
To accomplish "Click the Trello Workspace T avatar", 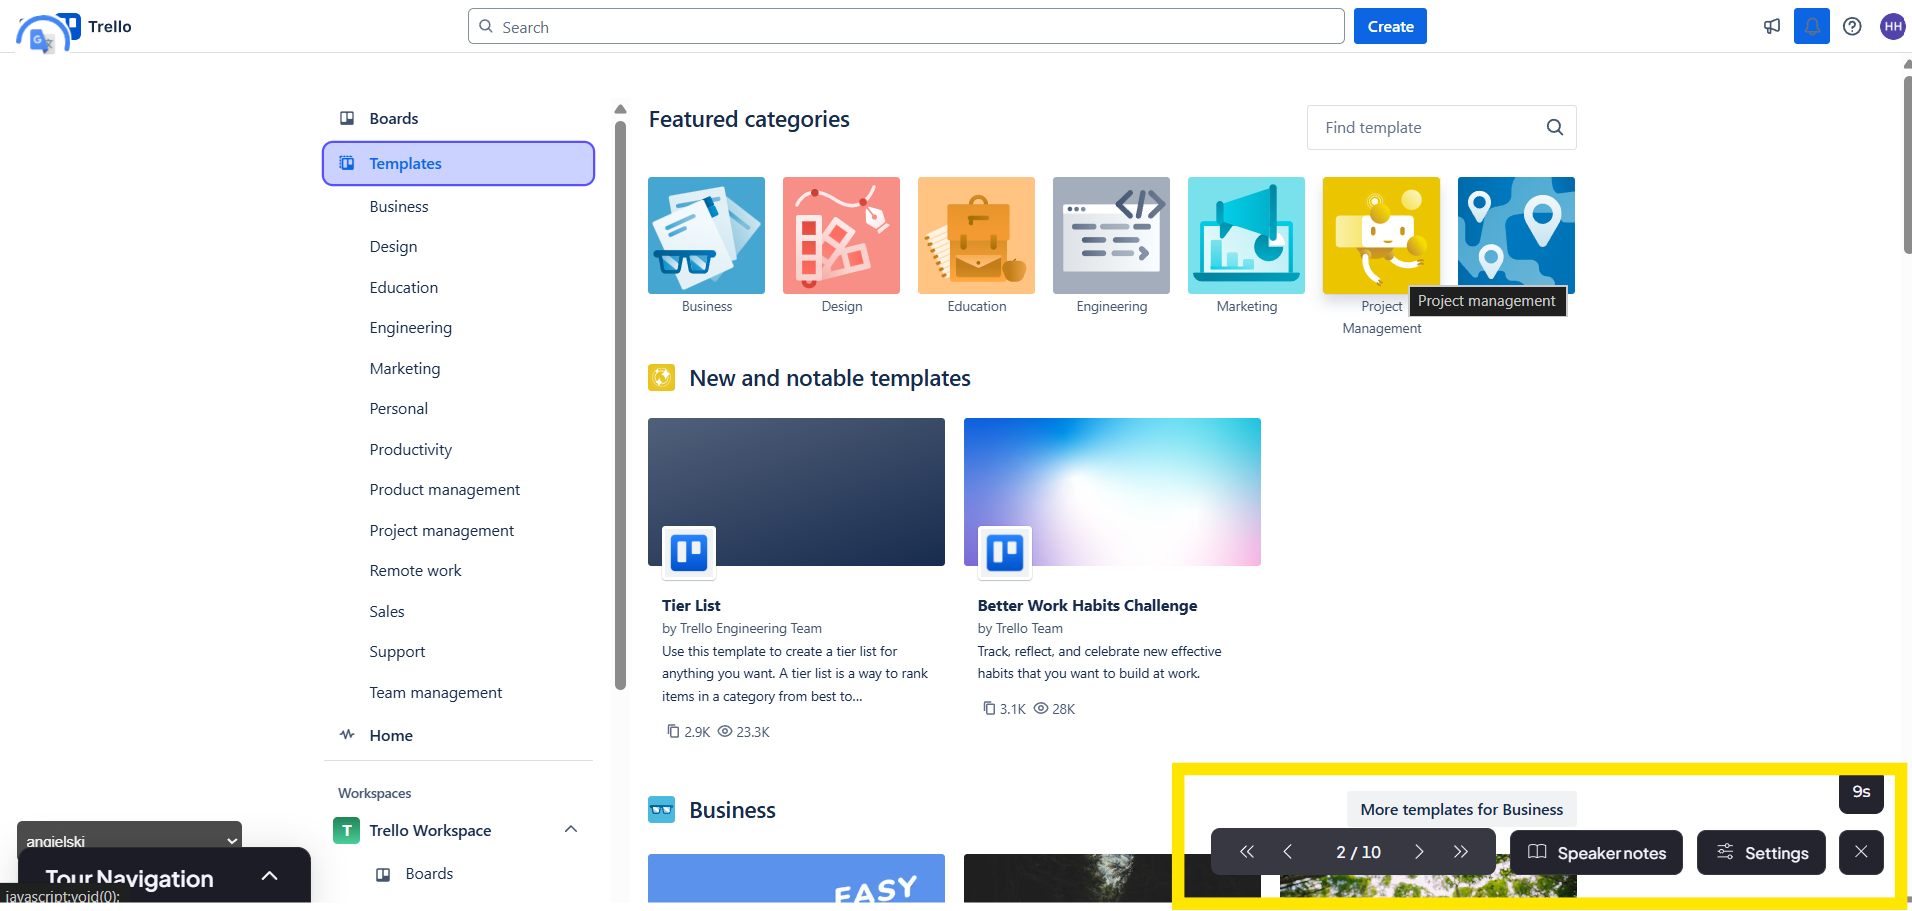I will coord(346,830).
